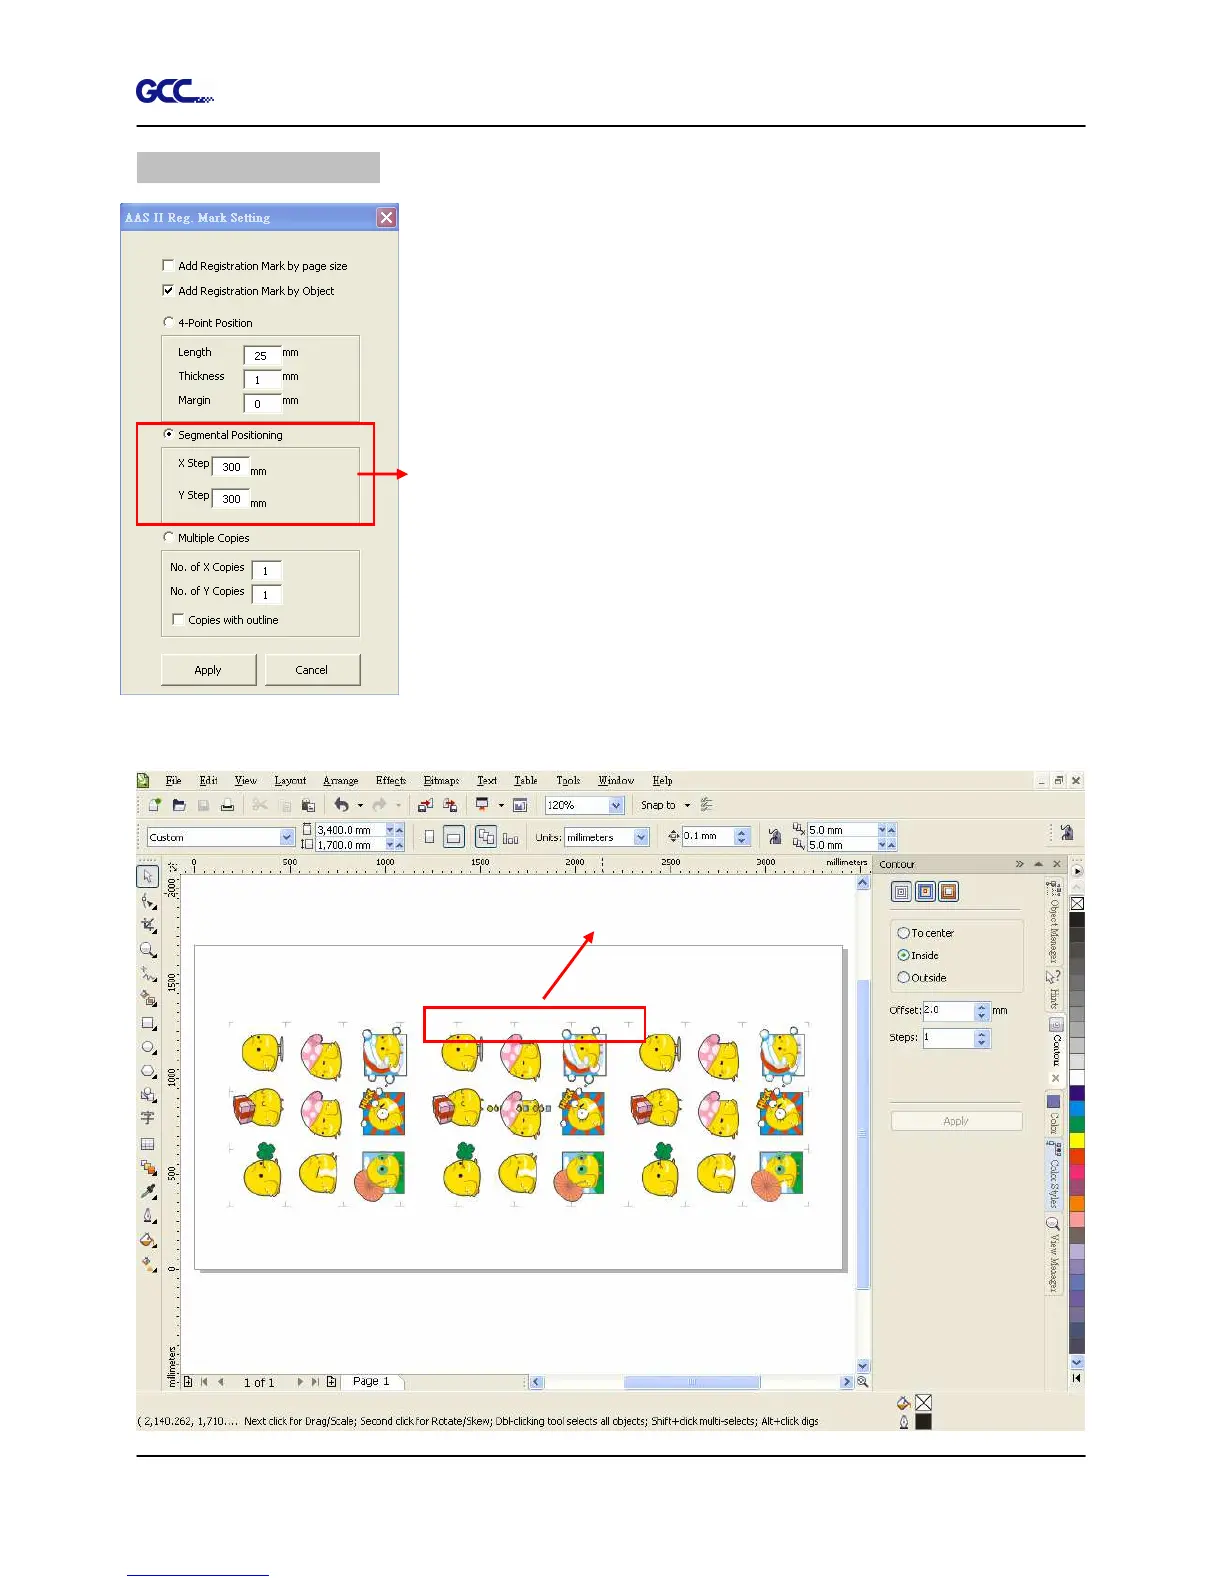Open the Snap to dropdown
Viewport: 1224px width, 1584px height.
point(687,805)
